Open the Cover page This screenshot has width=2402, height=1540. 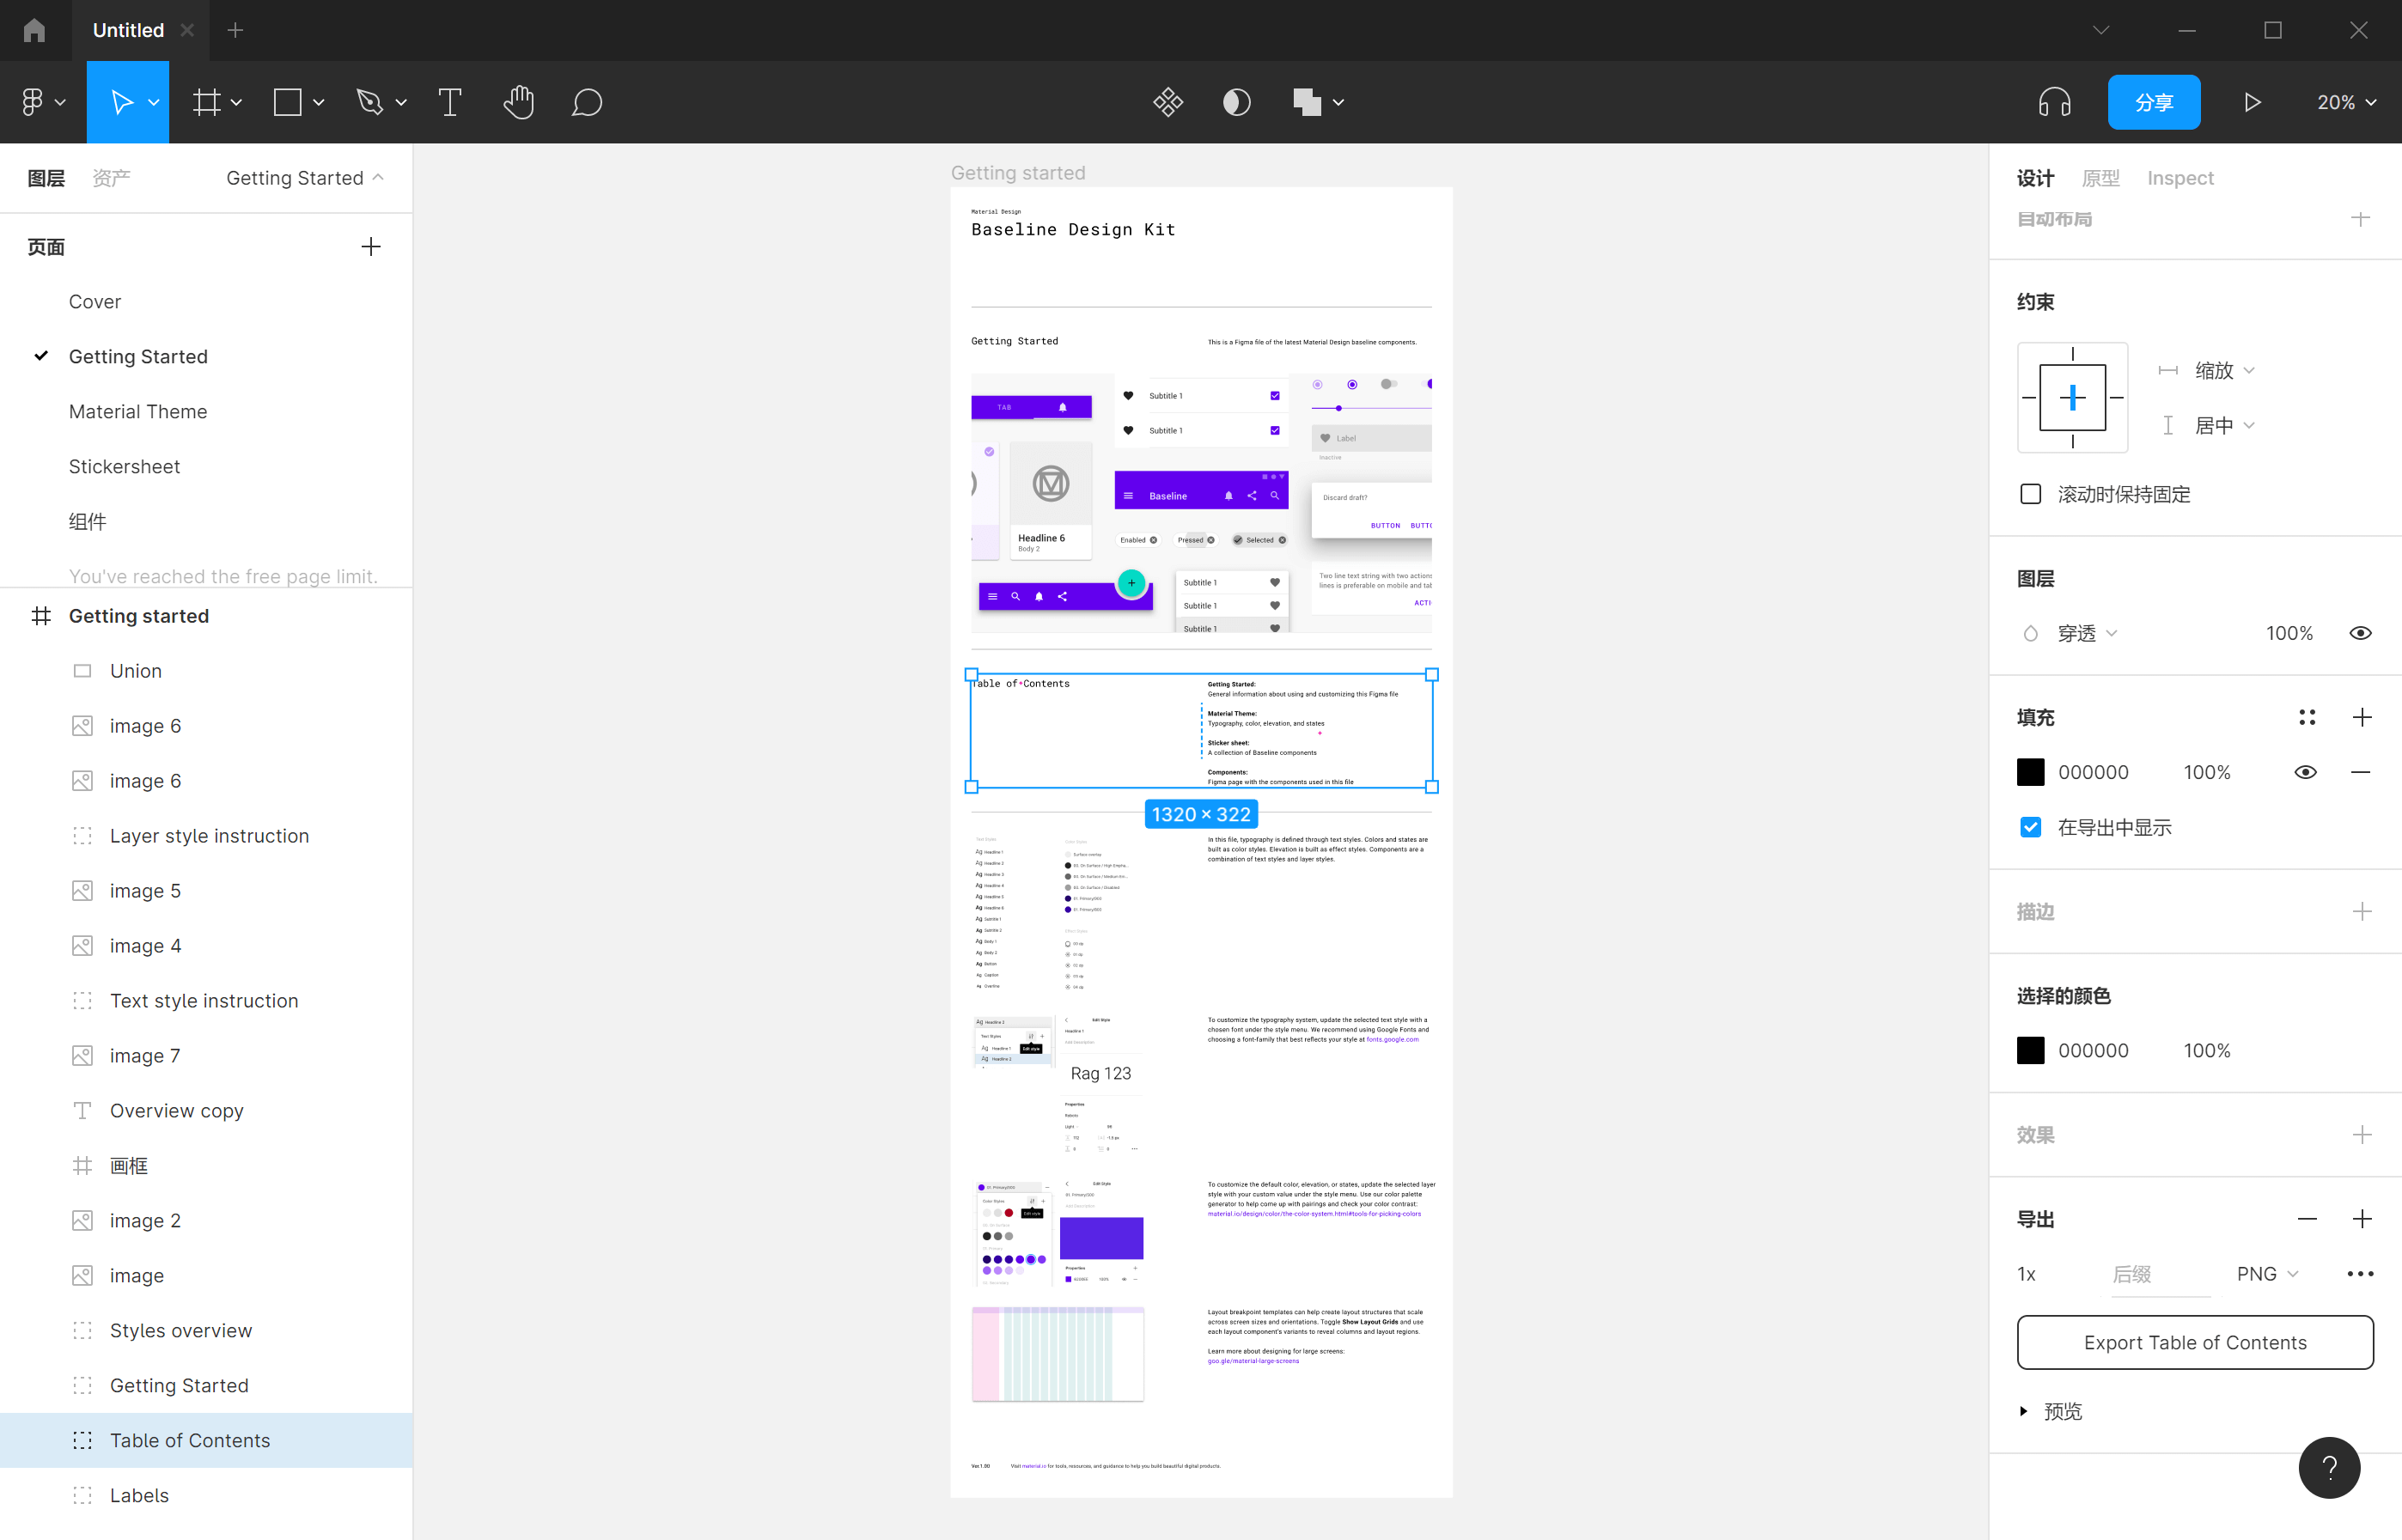(95, 302)
